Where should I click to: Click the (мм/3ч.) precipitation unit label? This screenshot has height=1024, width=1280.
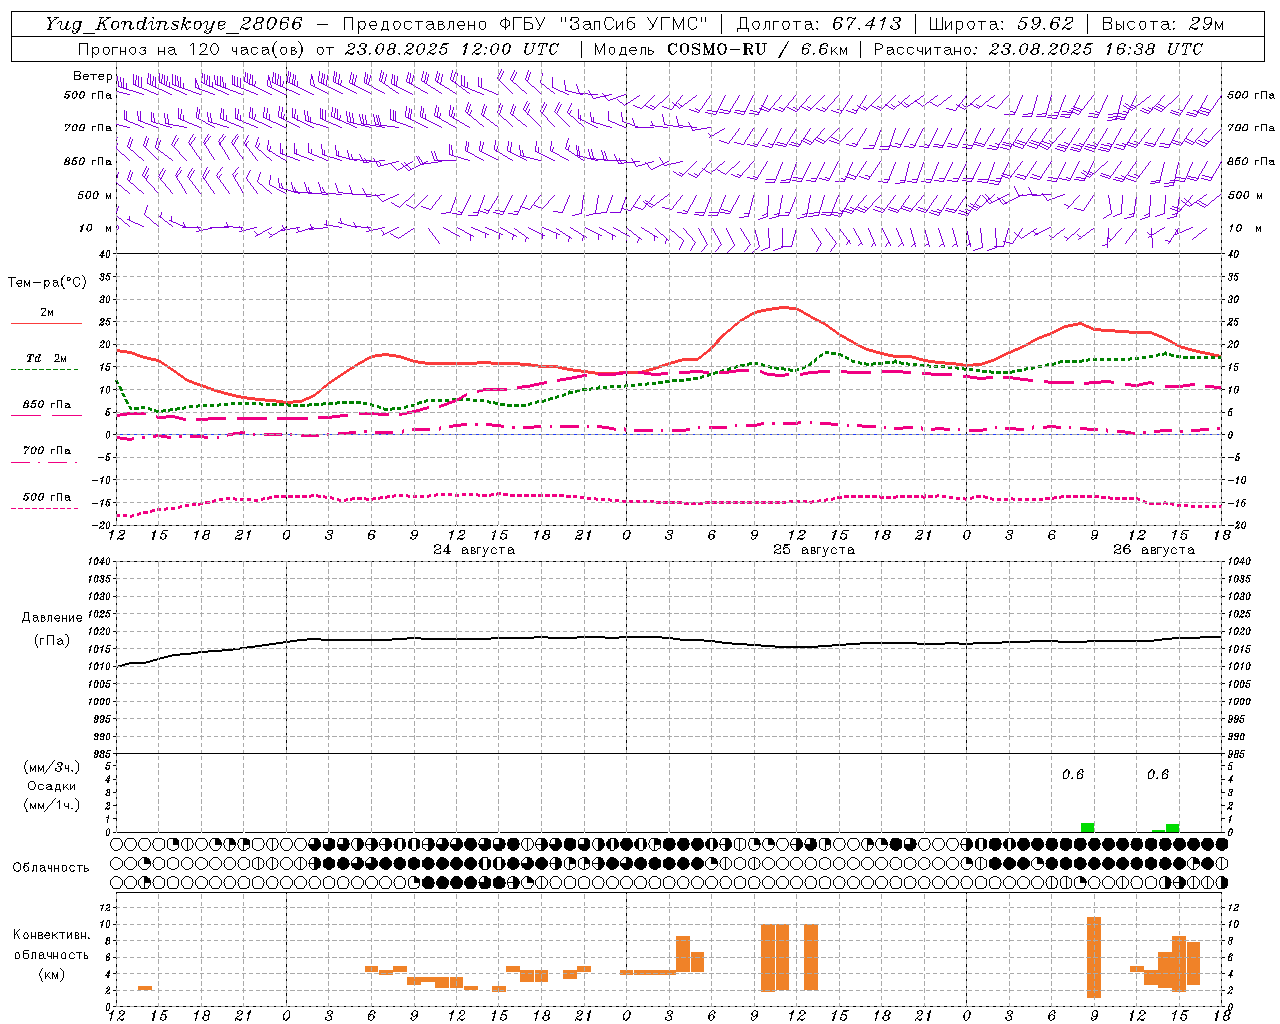(52, 768)
